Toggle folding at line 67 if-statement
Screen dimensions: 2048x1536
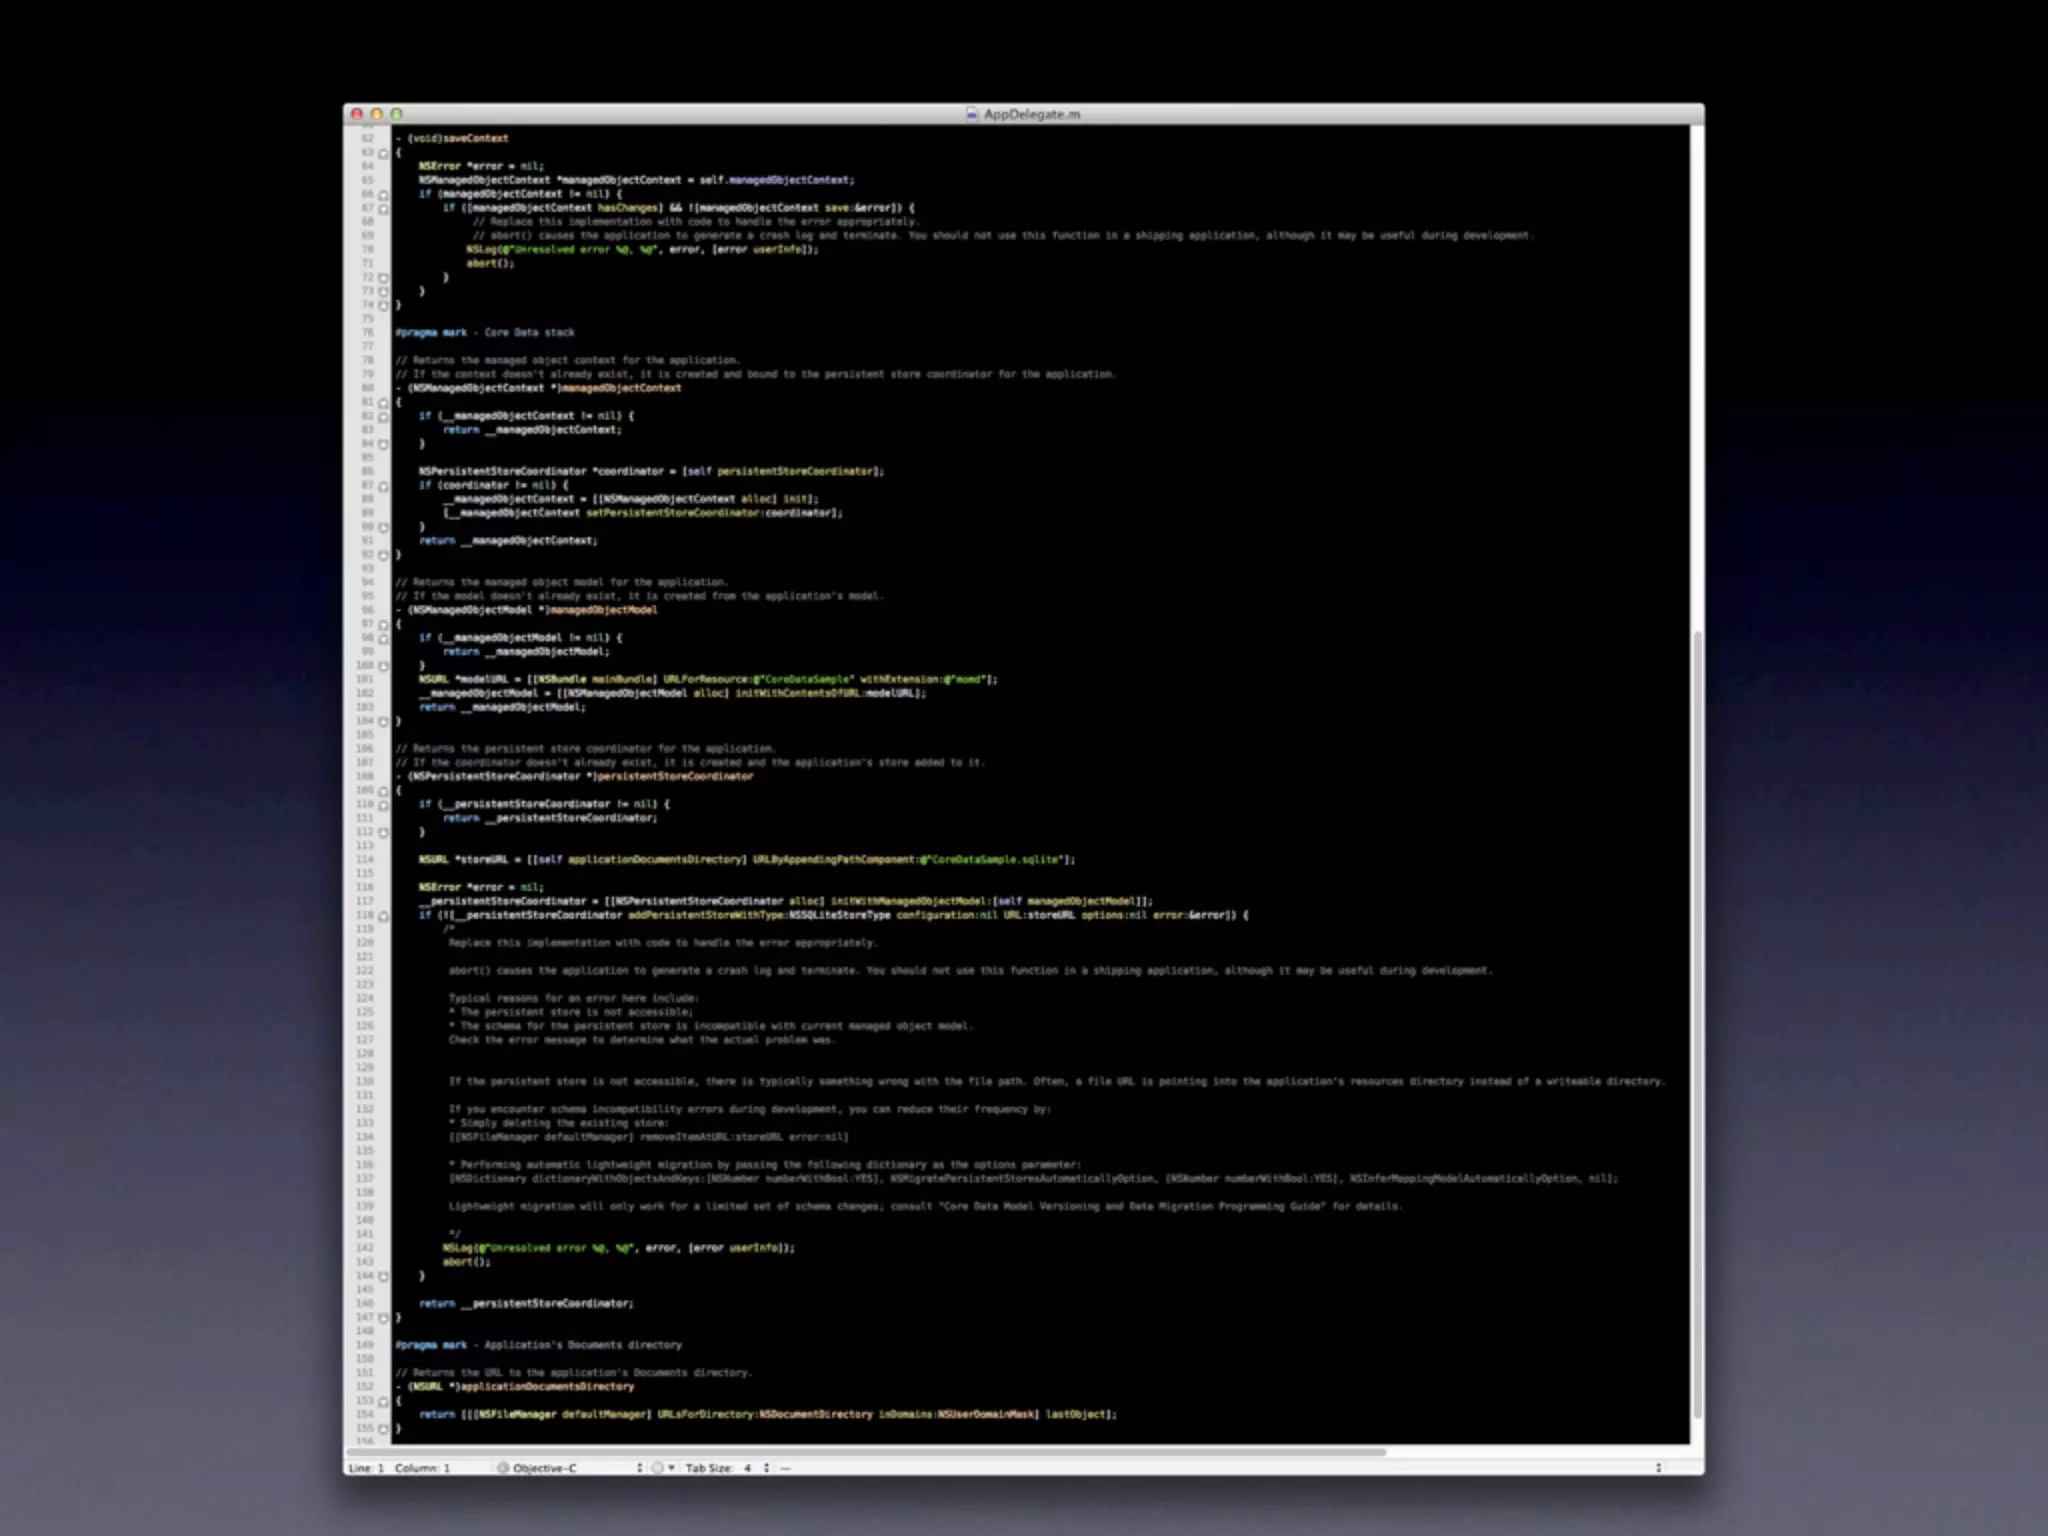(x=383, y=209)
